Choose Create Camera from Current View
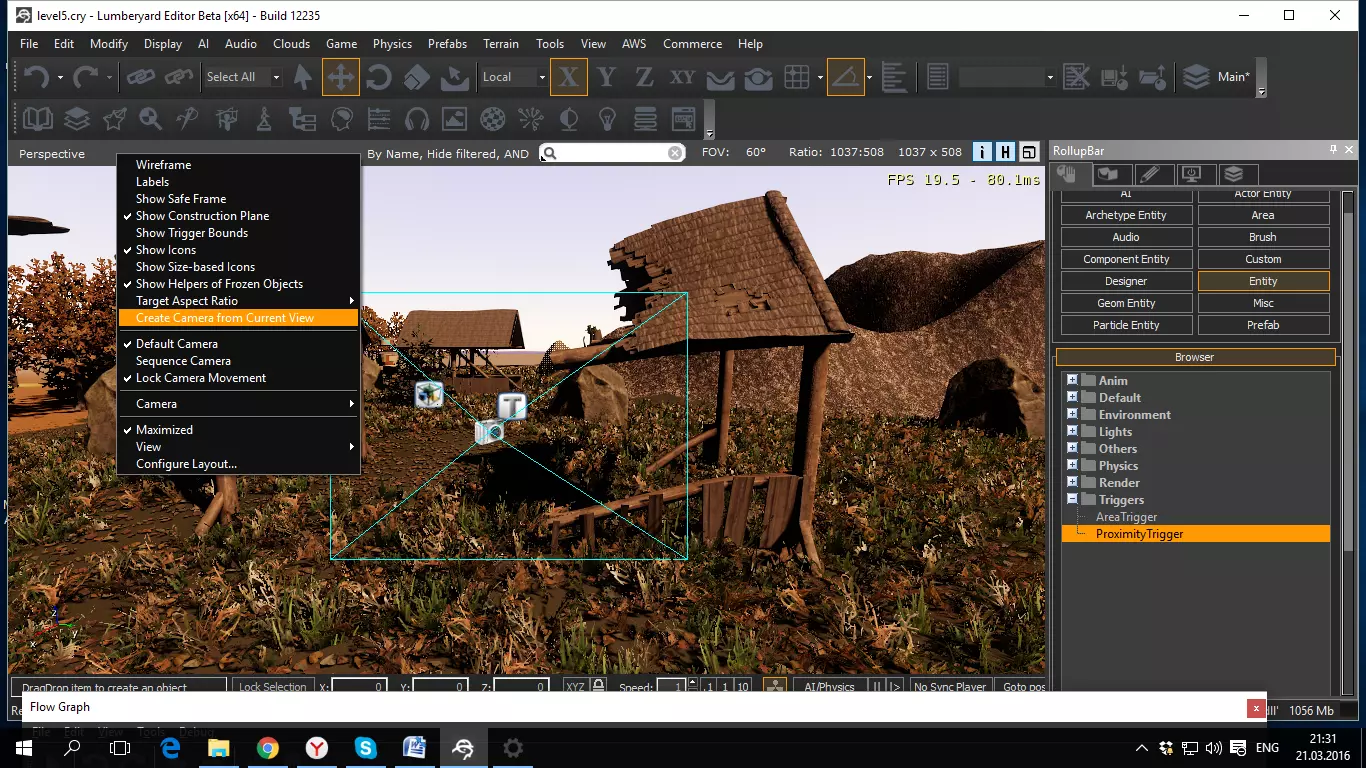1366x768 pixels. pos(225,318)
